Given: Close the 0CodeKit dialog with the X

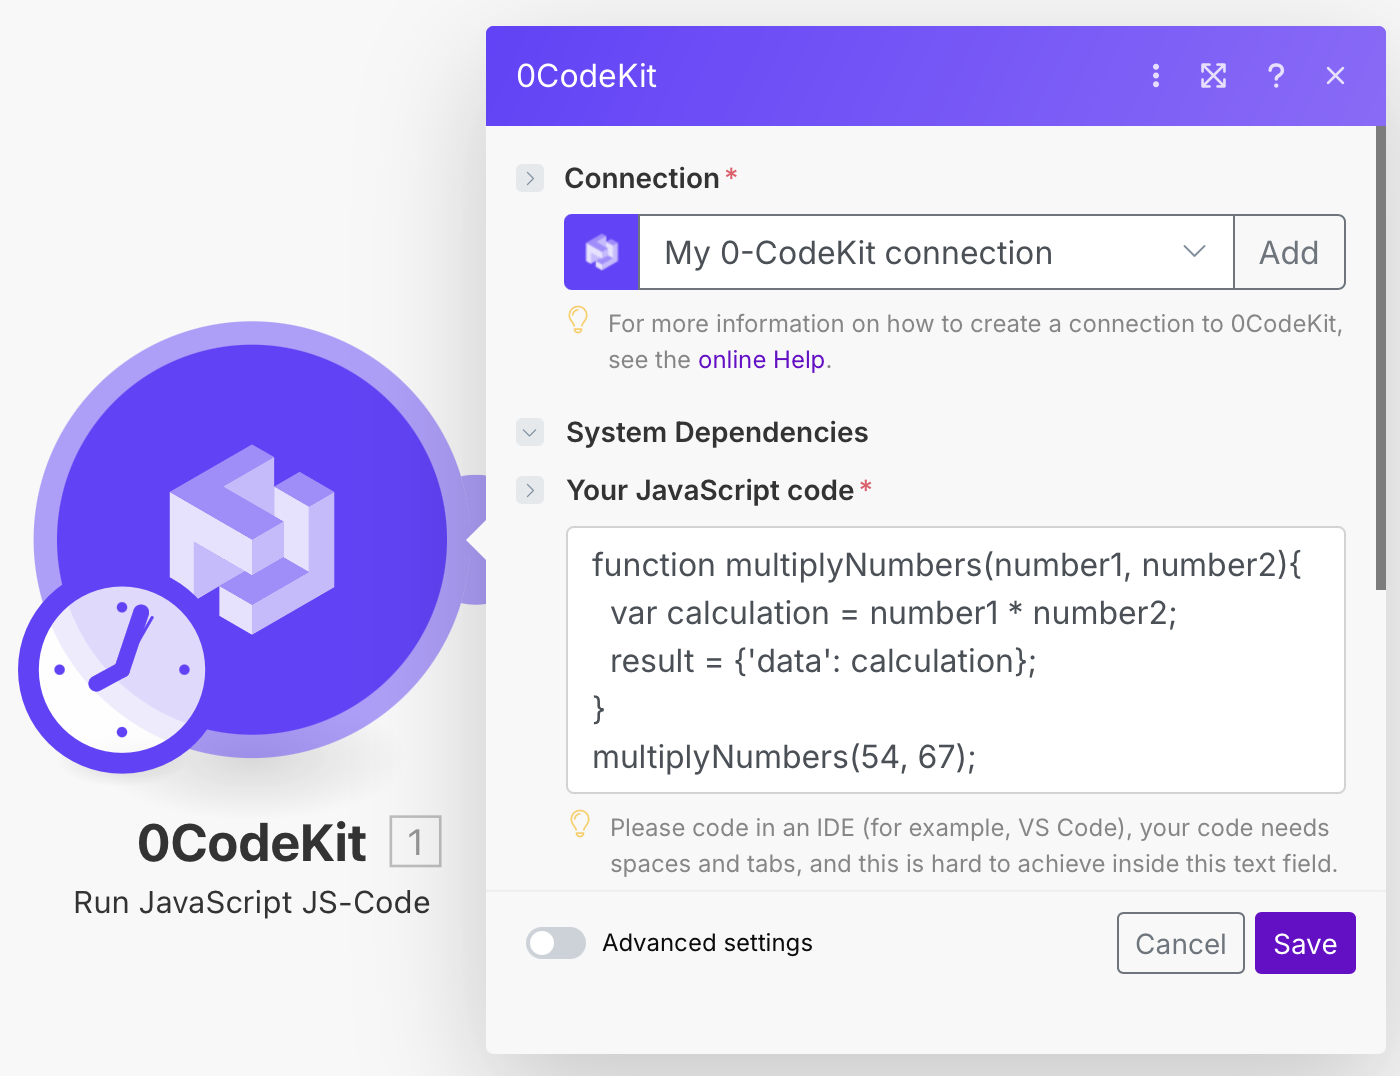Looking at the screenshot, I should pyautogui.click(x=1335, y=76).
